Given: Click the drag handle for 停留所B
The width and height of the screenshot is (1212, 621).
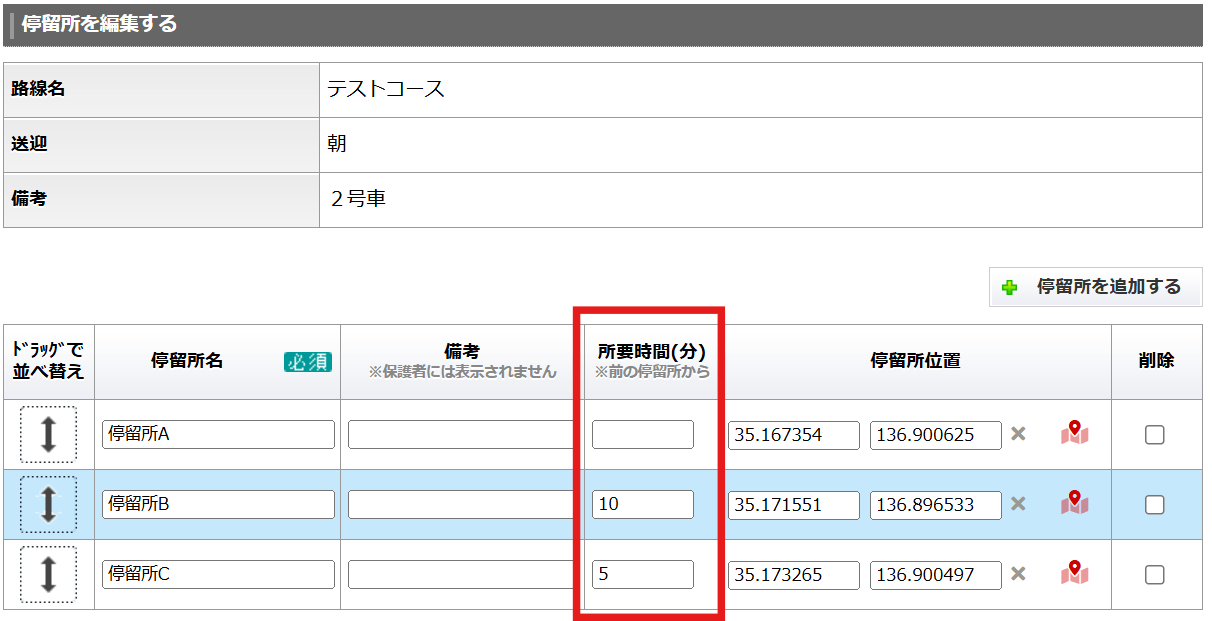Looking at the screenshot, I should pyautogui.click(x=48, y=504).
